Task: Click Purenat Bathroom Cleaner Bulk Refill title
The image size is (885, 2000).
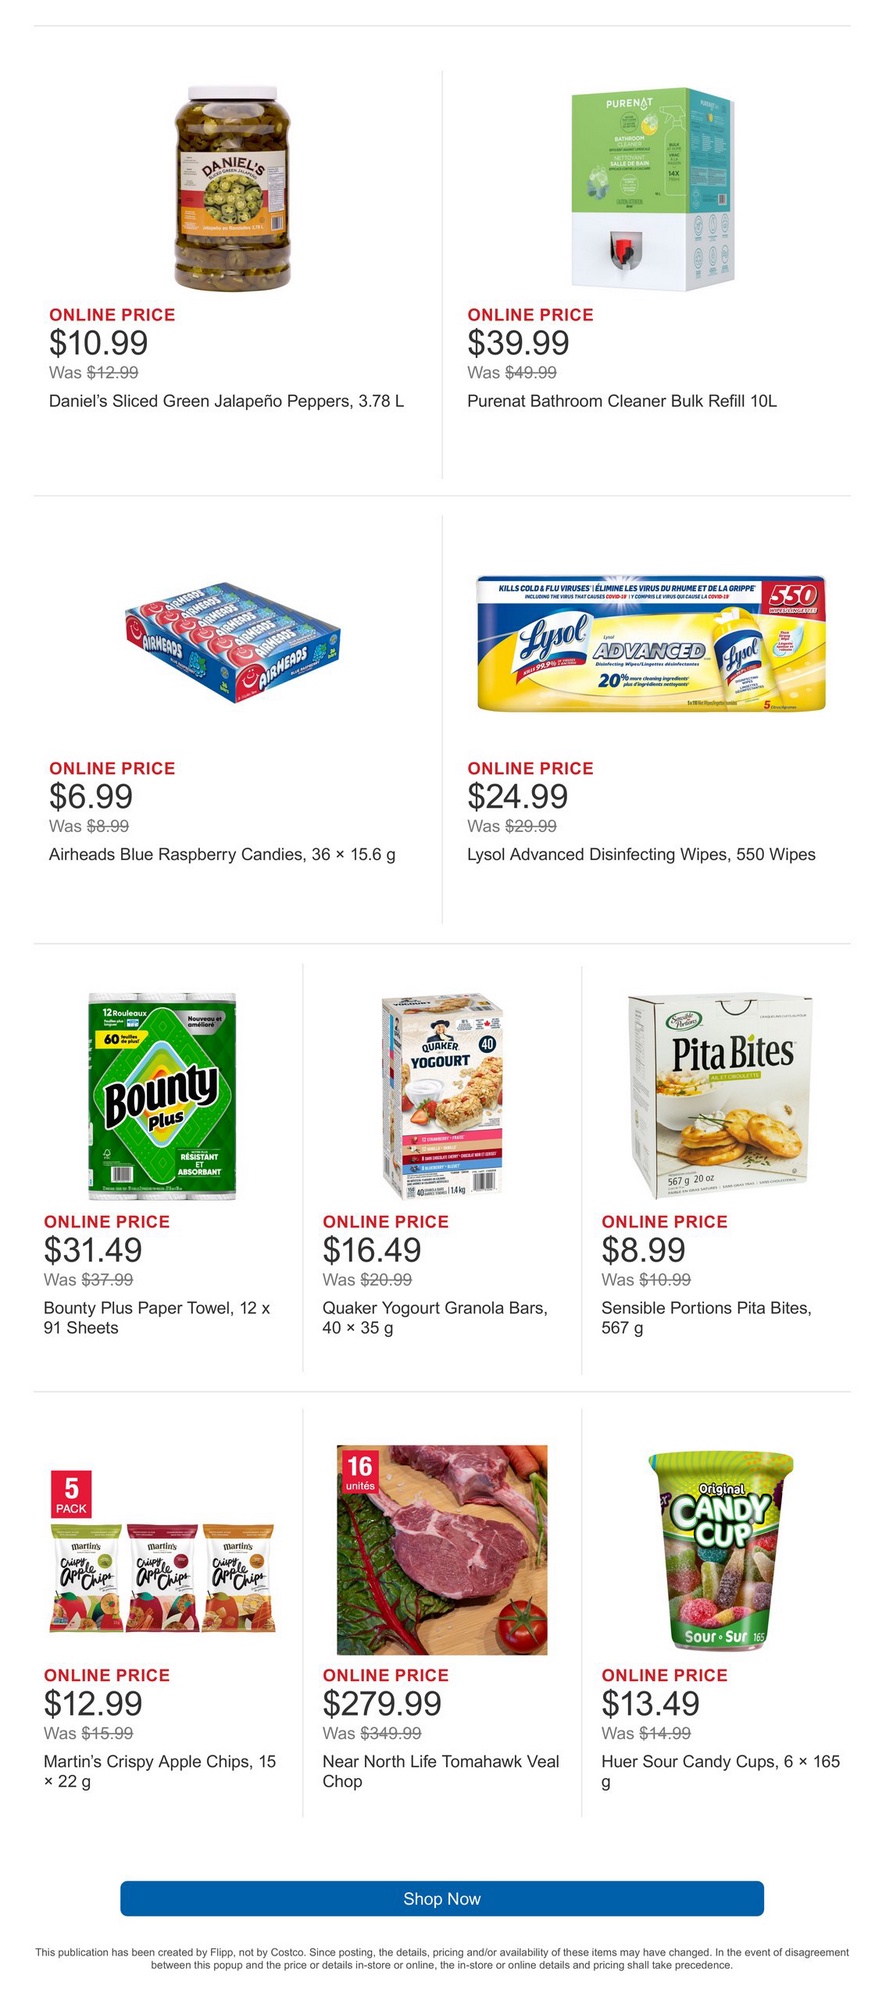Action: point(622,401)
